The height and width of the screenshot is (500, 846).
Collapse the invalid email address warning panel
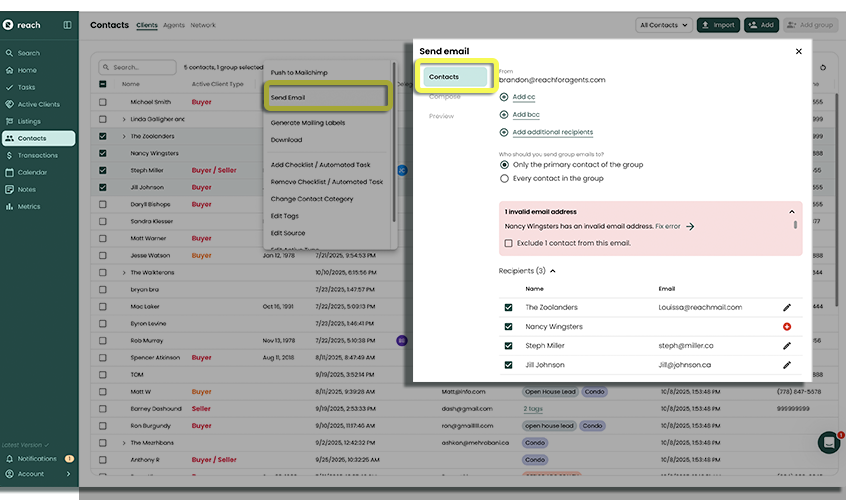791,212
